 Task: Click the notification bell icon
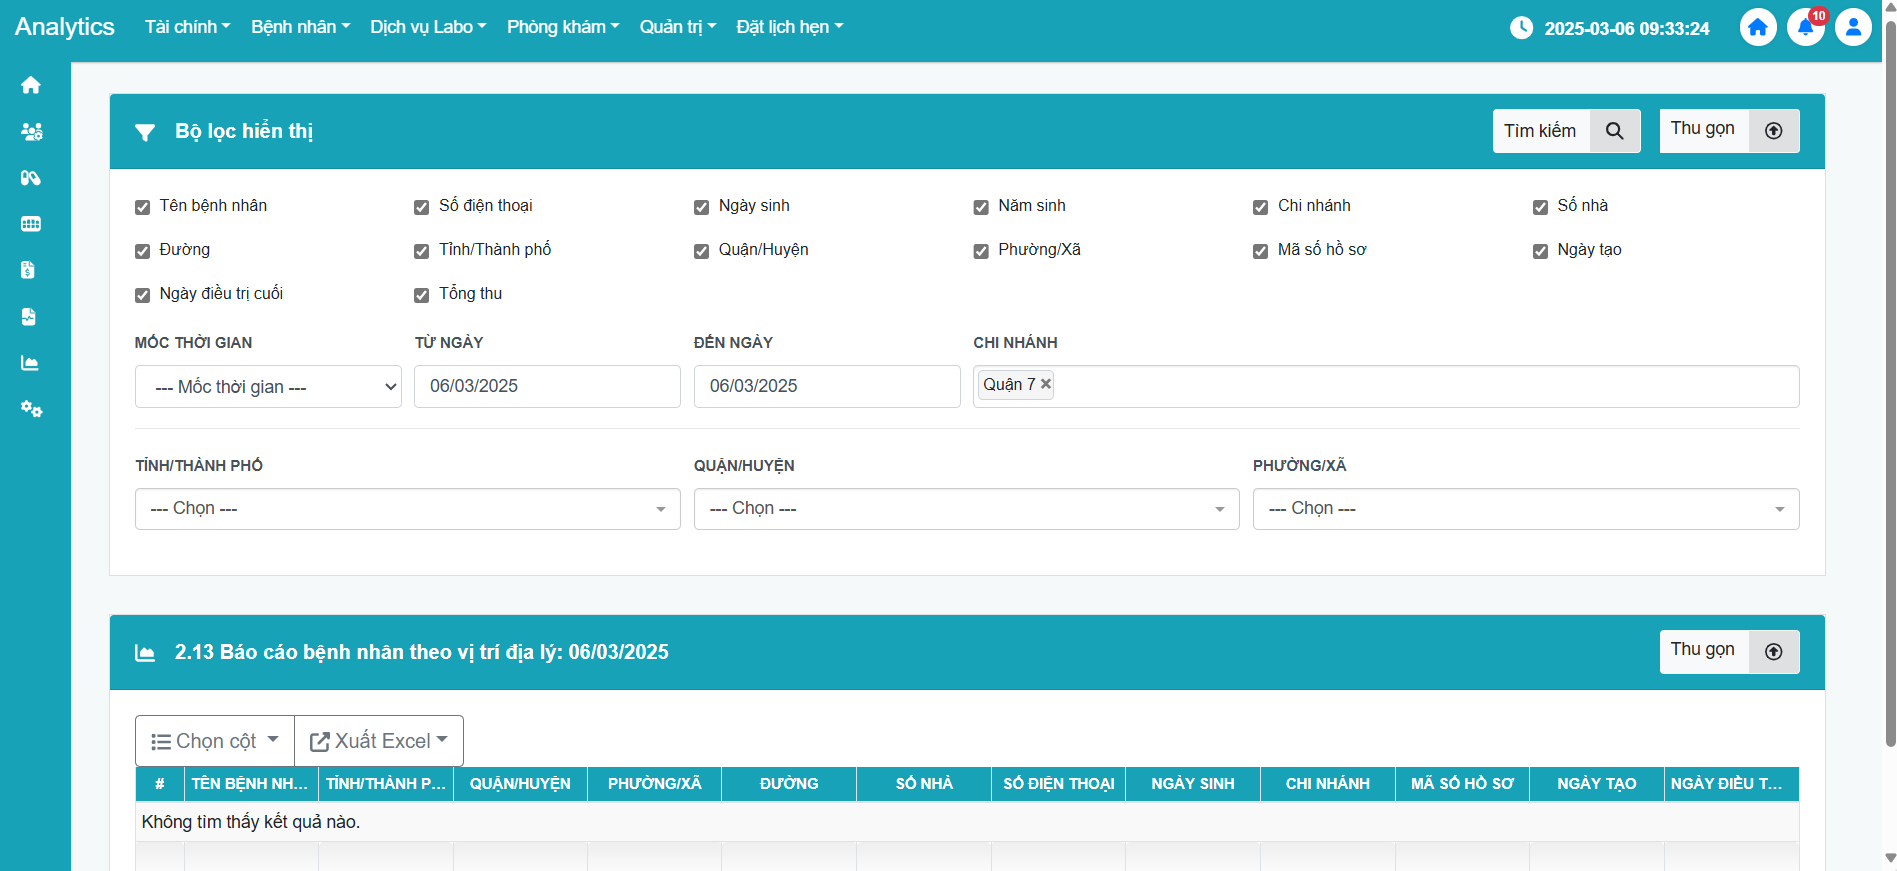point(1805,27)
